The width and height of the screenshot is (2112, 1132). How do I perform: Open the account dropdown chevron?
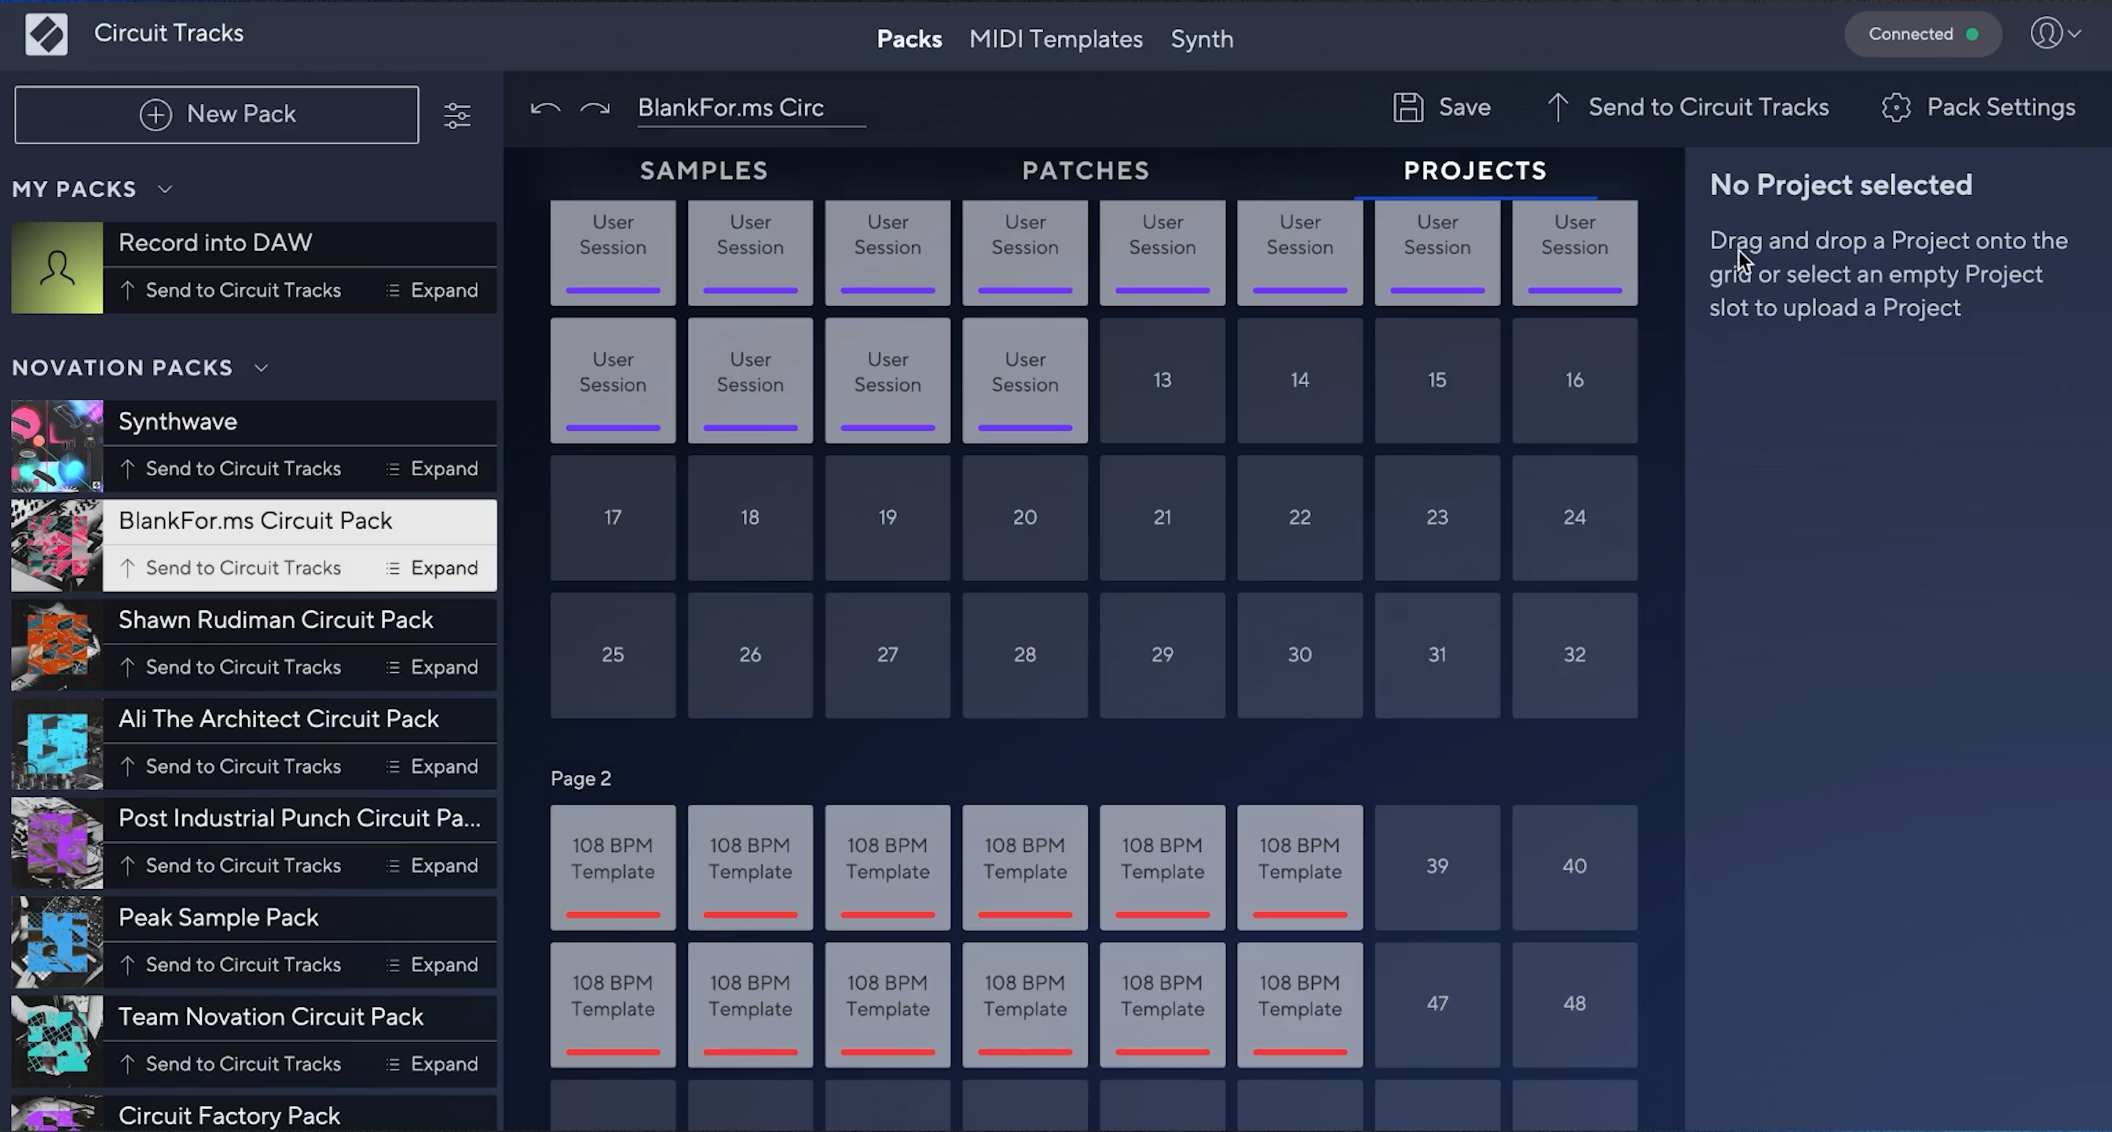tap(2075, 34)
